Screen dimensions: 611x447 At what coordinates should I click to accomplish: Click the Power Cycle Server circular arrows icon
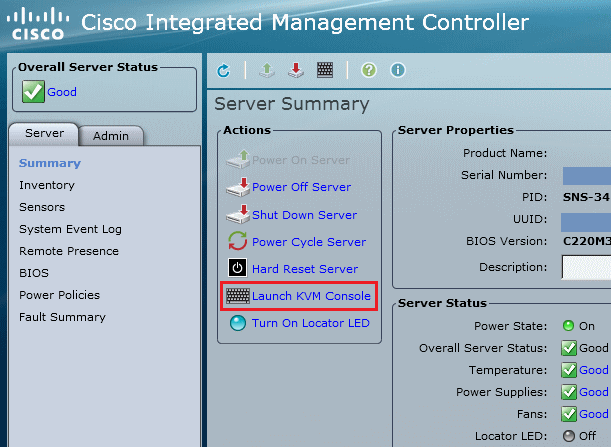tap(237, 241)
